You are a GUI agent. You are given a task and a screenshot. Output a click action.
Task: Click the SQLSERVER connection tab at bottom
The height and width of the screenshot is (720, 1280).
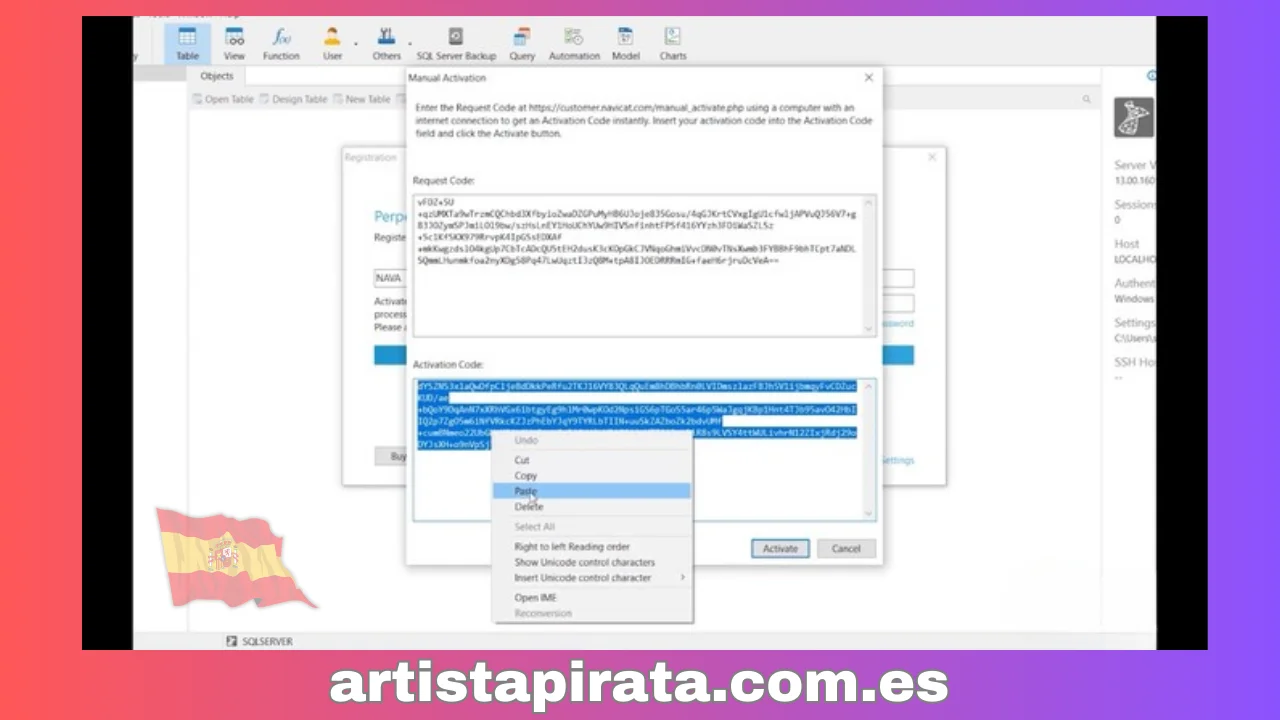[x=259, y=641]
